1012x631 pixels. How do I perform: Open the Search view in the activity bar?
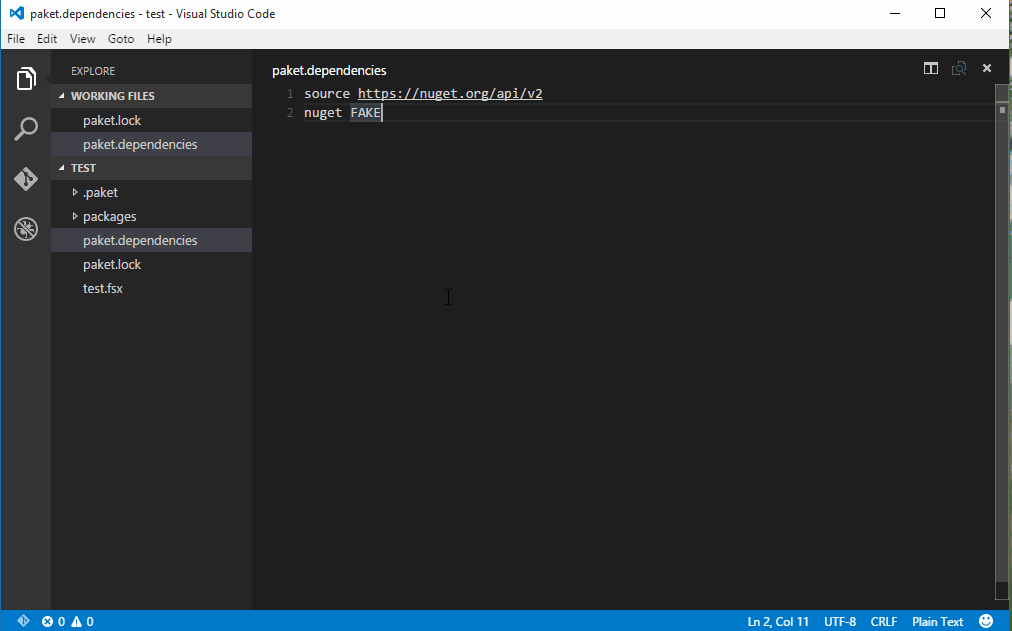pos(26,128)
